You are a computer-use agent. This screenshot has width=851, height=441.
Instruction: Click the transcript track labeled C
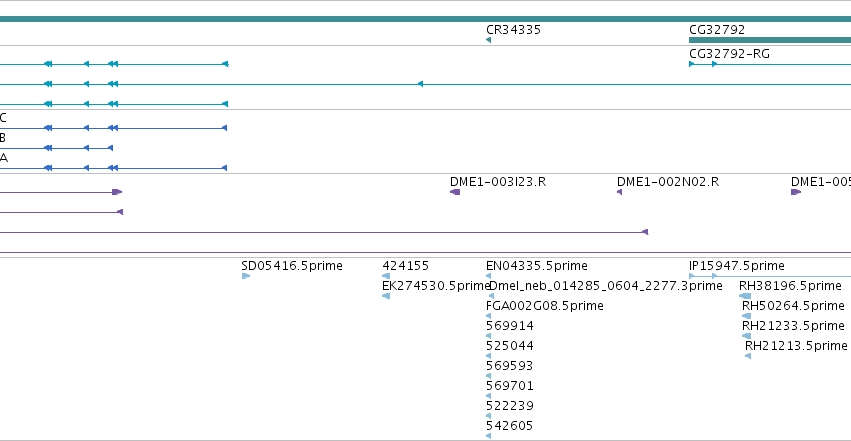click(113, 128)
